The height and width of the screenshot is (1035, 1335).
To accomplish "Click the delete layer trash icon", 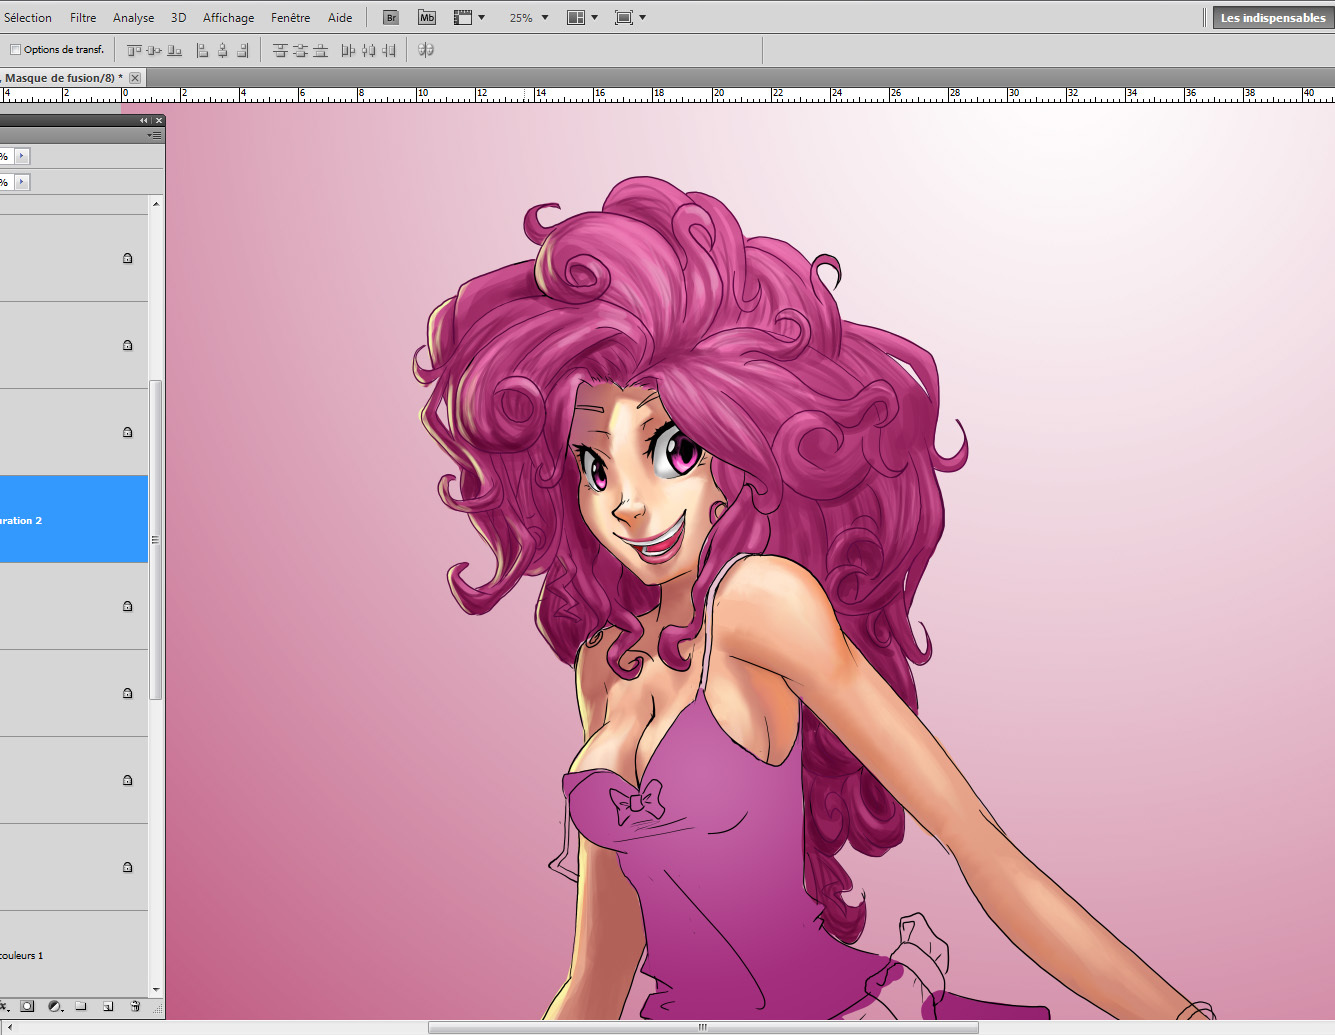I will 135,1007.
